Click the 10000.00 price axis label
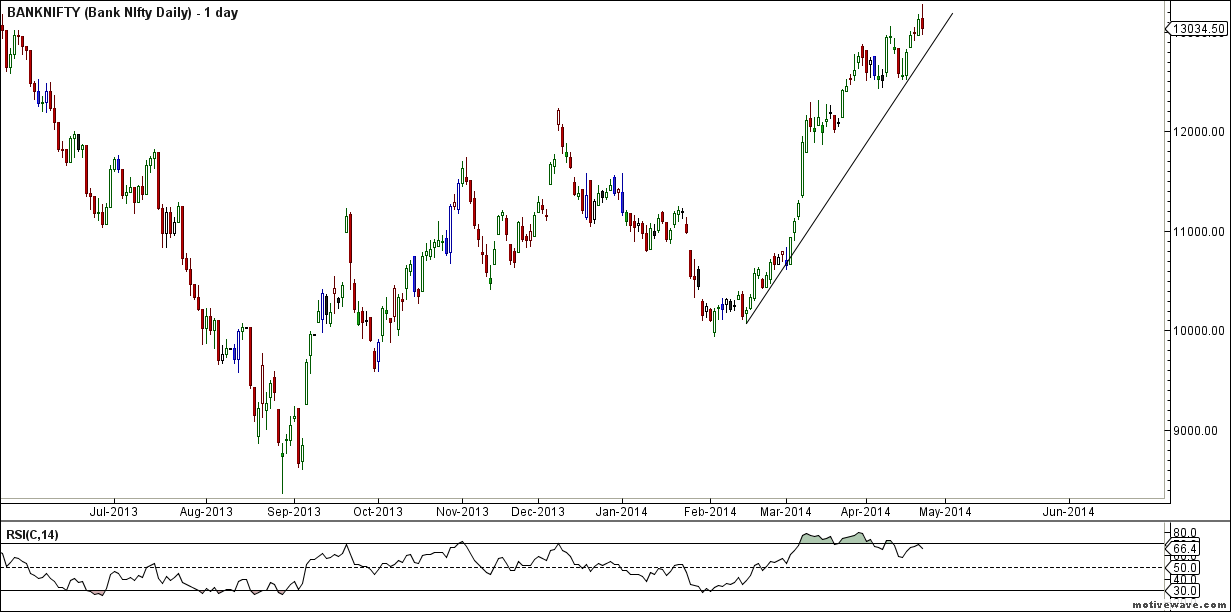 coord(1199,331)
